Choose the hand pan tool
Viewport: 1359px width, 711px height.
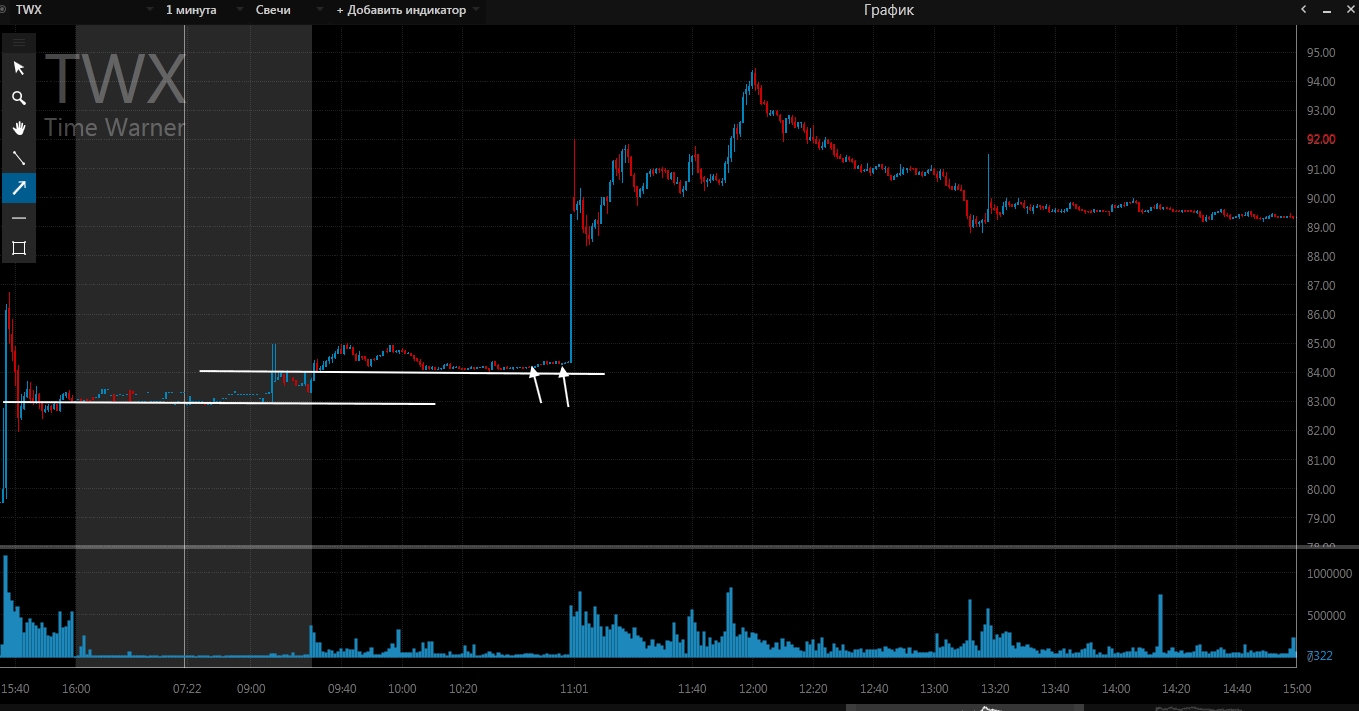[x=19, y=128]
